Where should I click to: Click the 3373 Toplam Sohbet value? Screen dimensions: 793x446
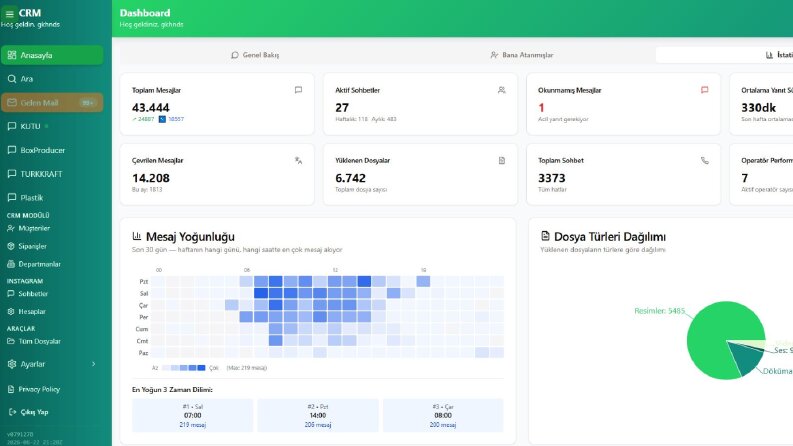coord(552,179)
